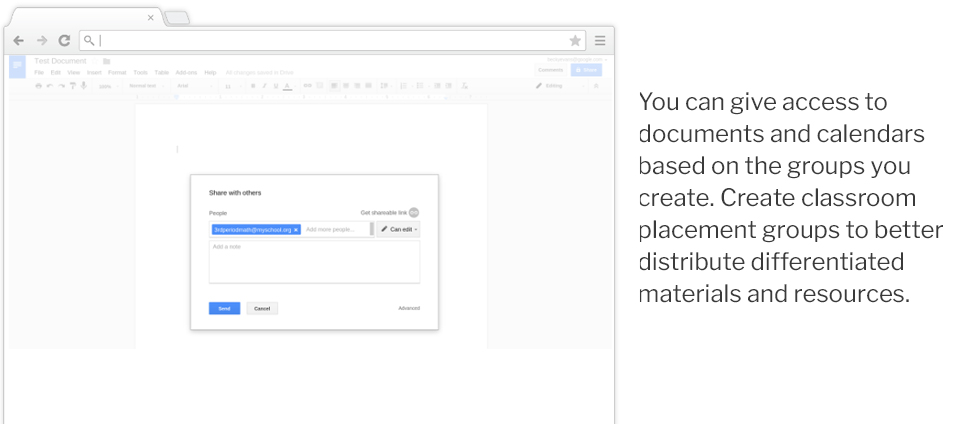Bookmark the page with the star icon
This screenshot has height=424, width=953.
pos(575,41)
